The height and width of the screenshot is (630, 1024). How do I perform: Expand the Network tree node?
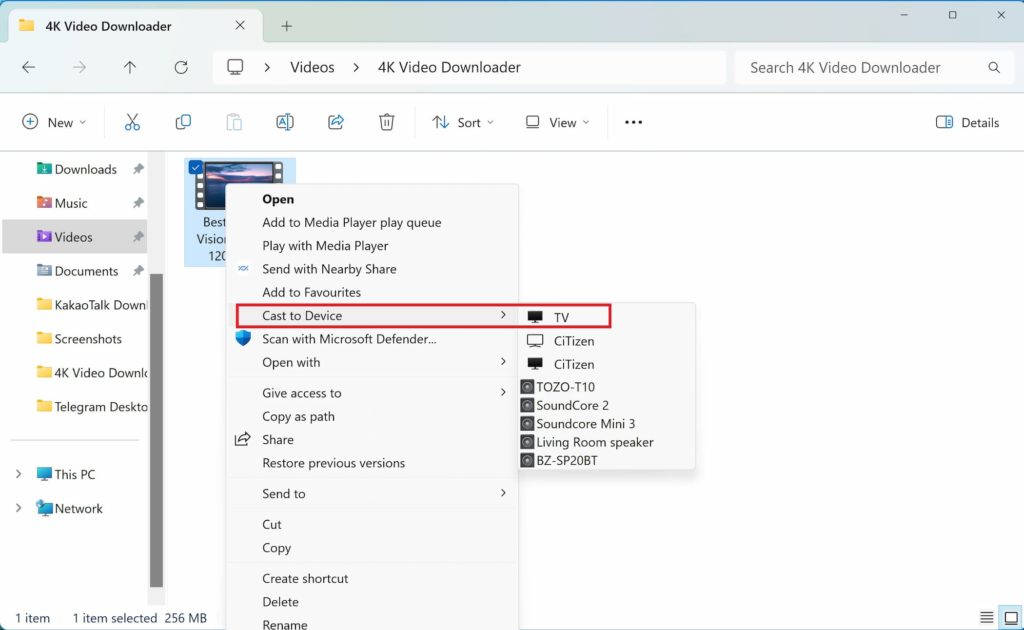tap(18, 508)
